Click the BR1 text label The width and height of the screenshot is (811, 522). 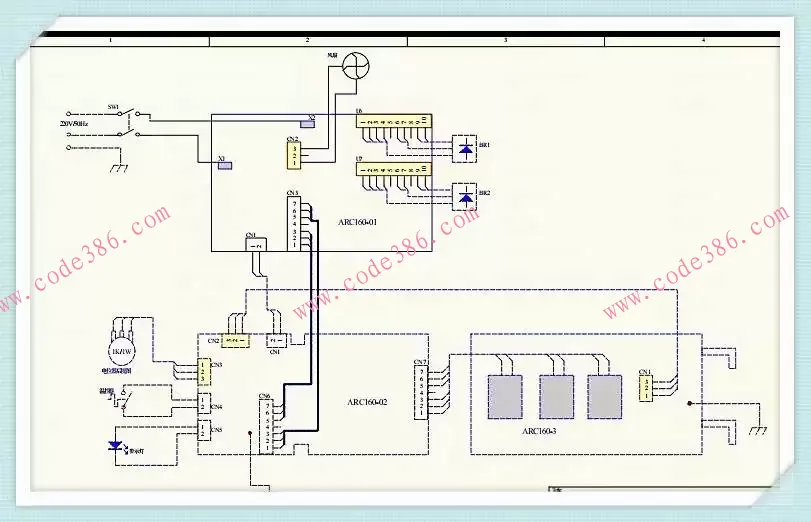484,145
